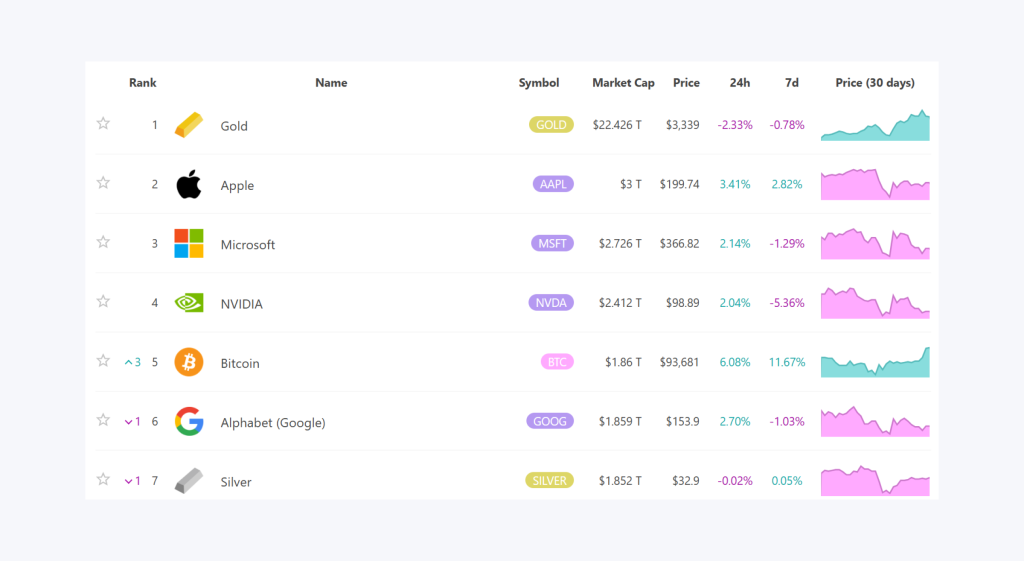
Task: Sort by Price column header
Action: point(686,83)
